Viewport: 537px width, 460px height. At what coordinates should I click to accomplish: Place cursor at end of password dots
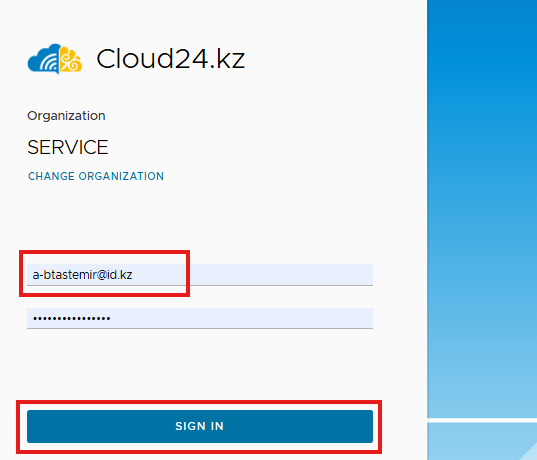tap(111, 318)
